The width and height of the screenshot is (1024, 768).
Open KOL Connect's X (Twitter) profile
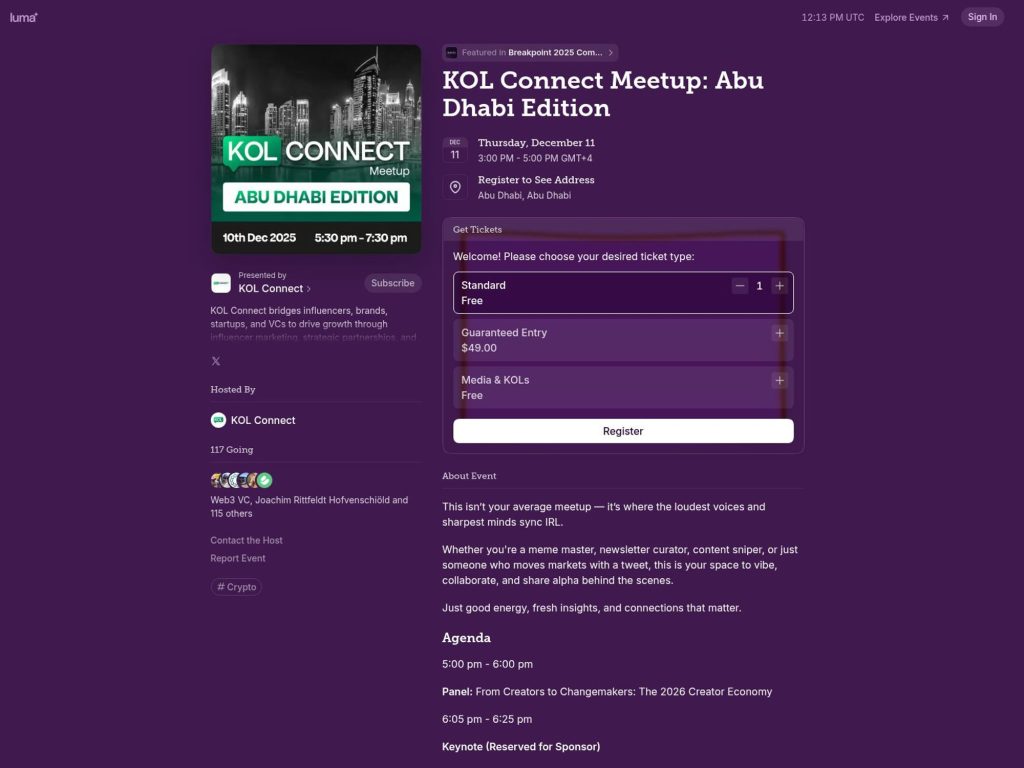(216, 361)
